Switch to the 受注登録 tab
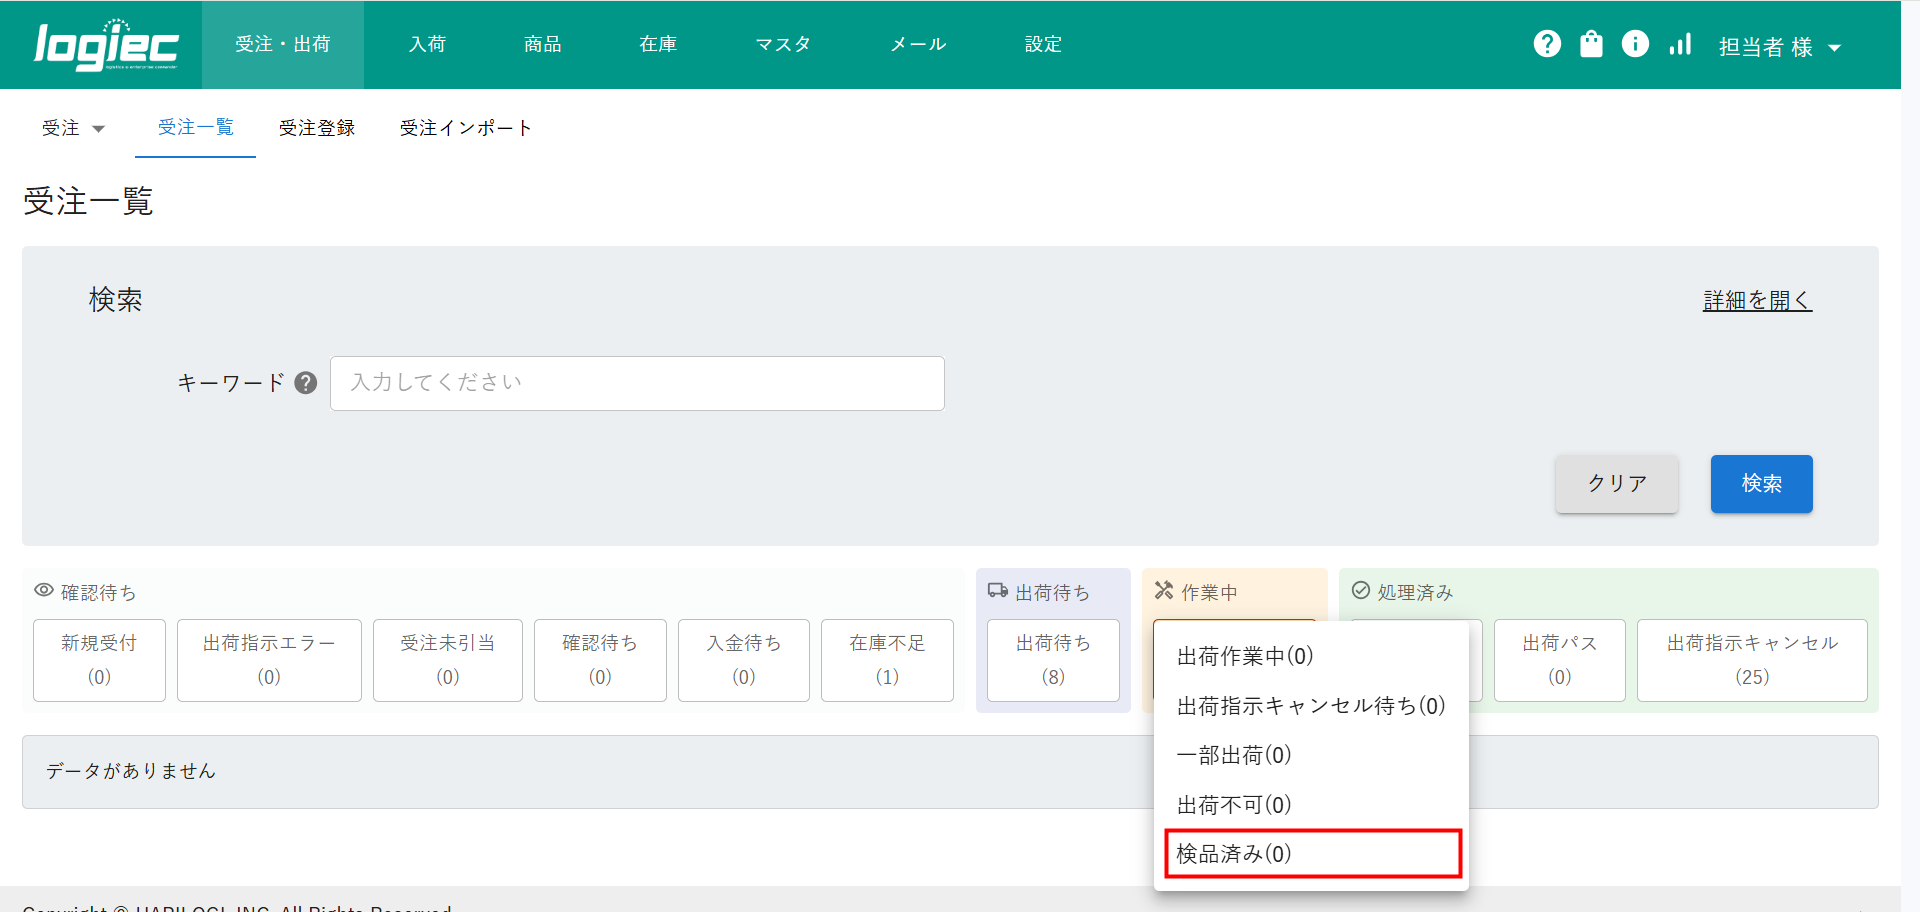 click(x=317, y=128)
